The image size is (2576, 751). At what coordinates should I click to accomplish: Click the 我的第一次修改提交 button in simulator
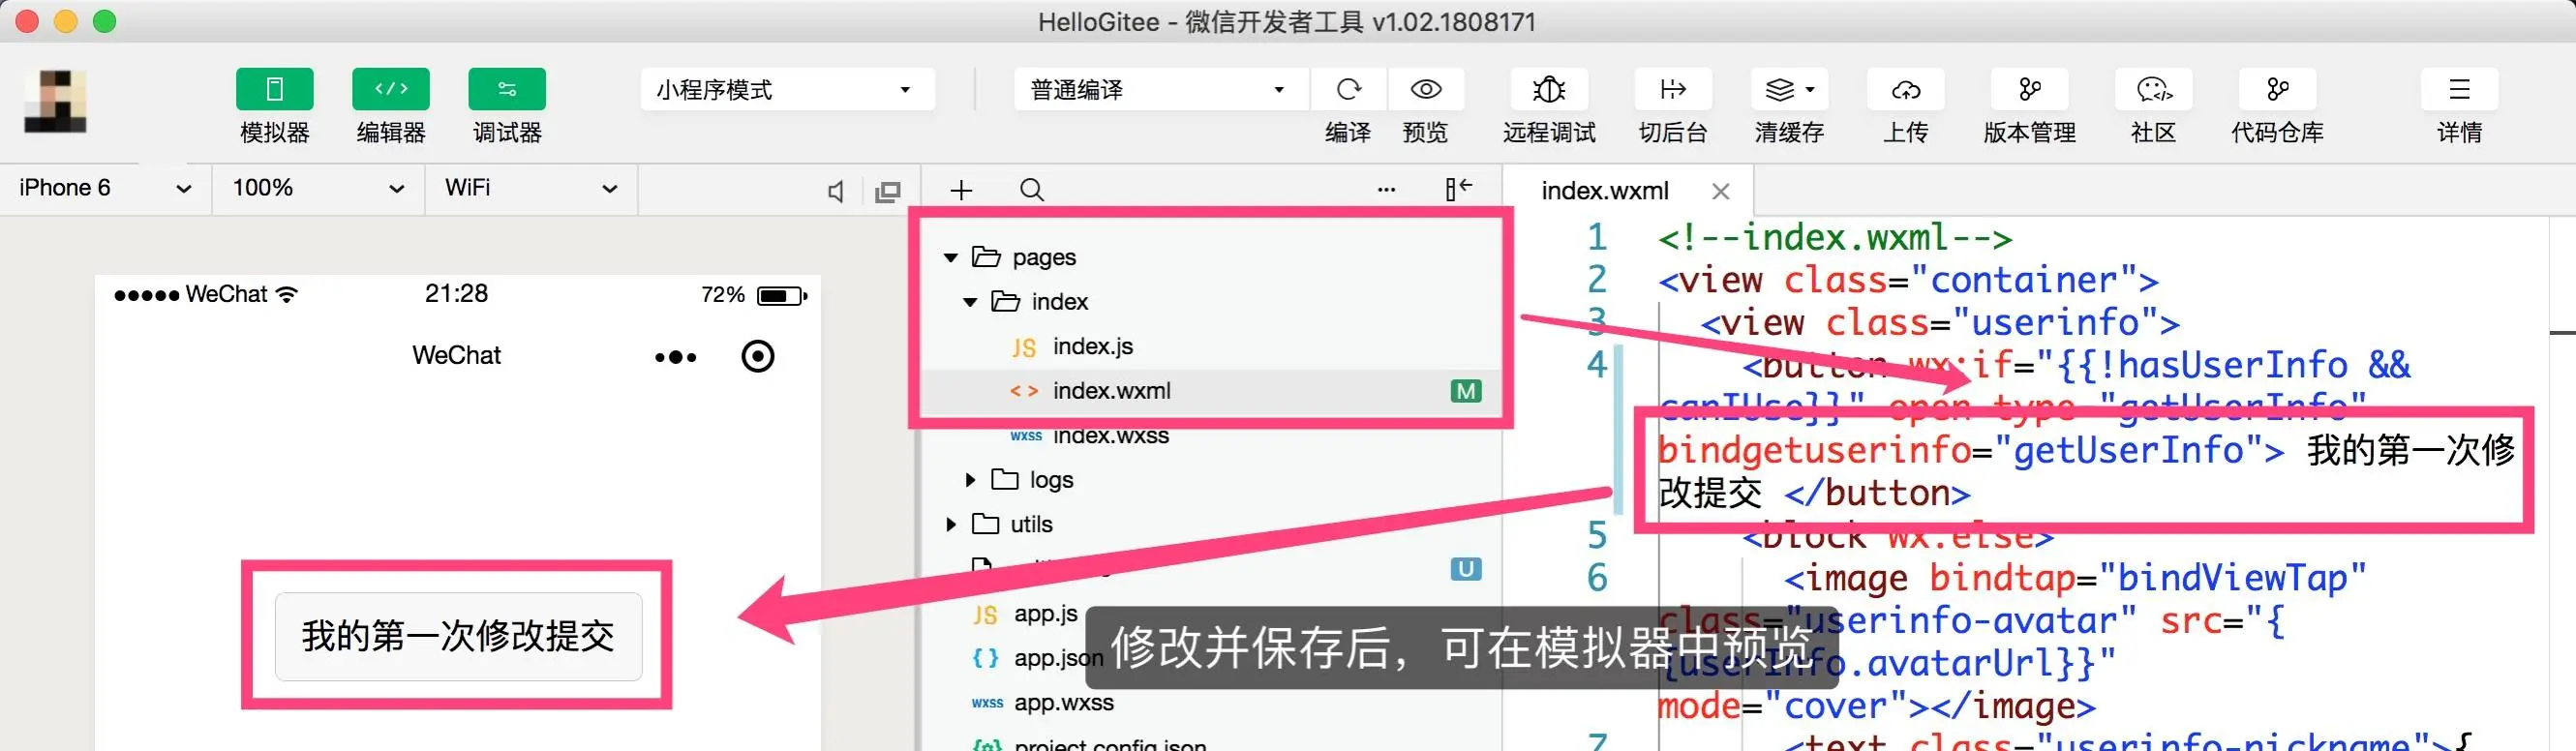[458, 636]
